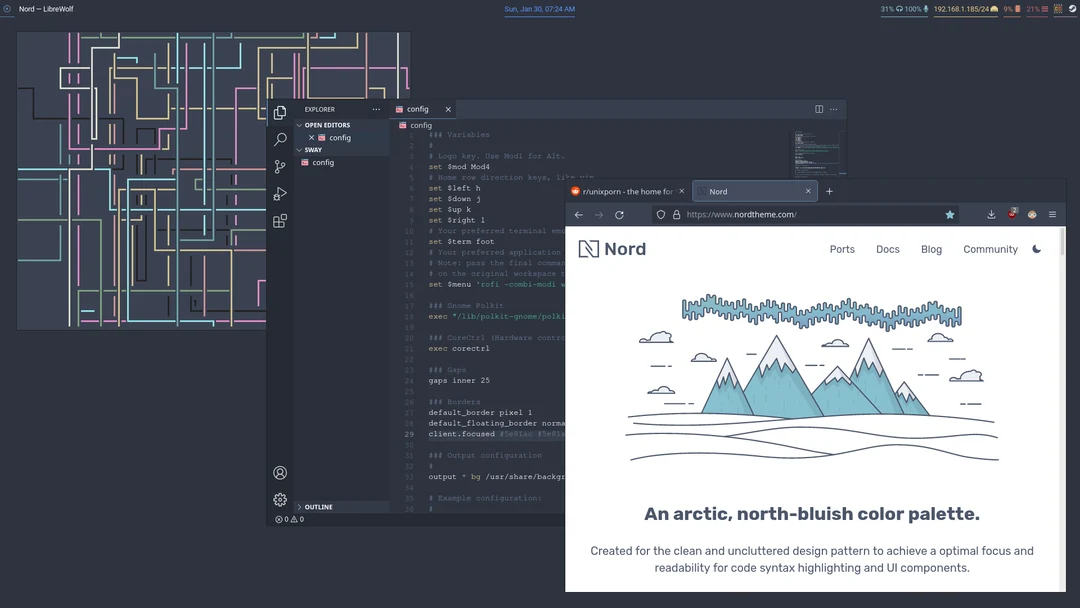Toggle the bookmark star for nordtheme.com
This screenshot has width=1080, height=608.
(x=950, y=215)
